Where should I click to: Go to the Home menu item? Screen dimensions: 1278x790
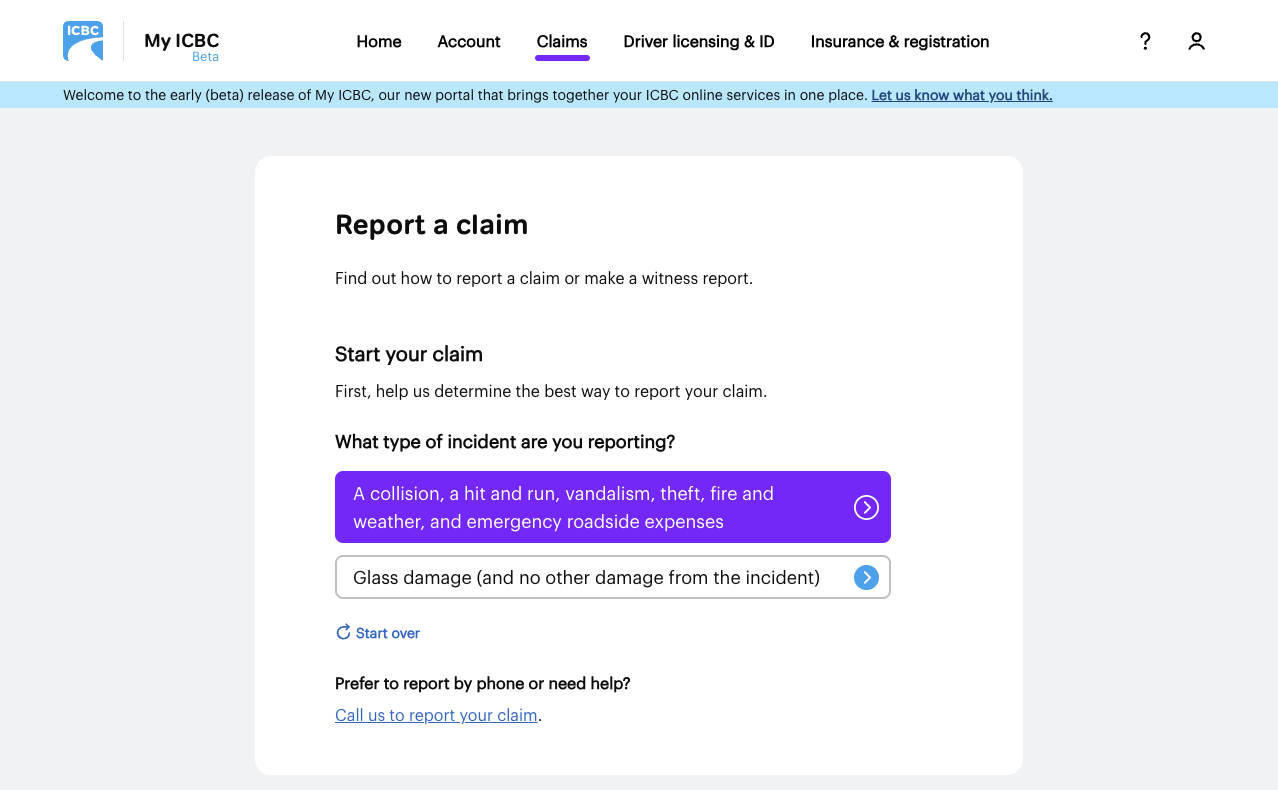click(379, 42)
